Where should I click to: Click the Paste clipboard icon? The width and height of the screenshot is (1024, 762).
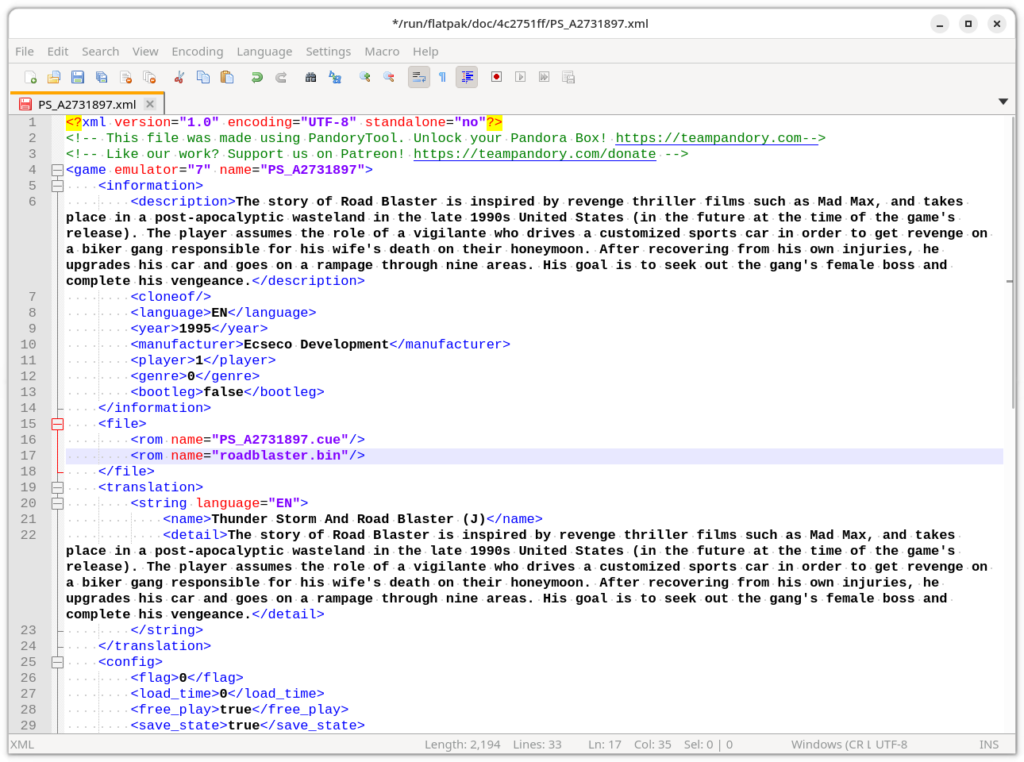pos(227,77)
